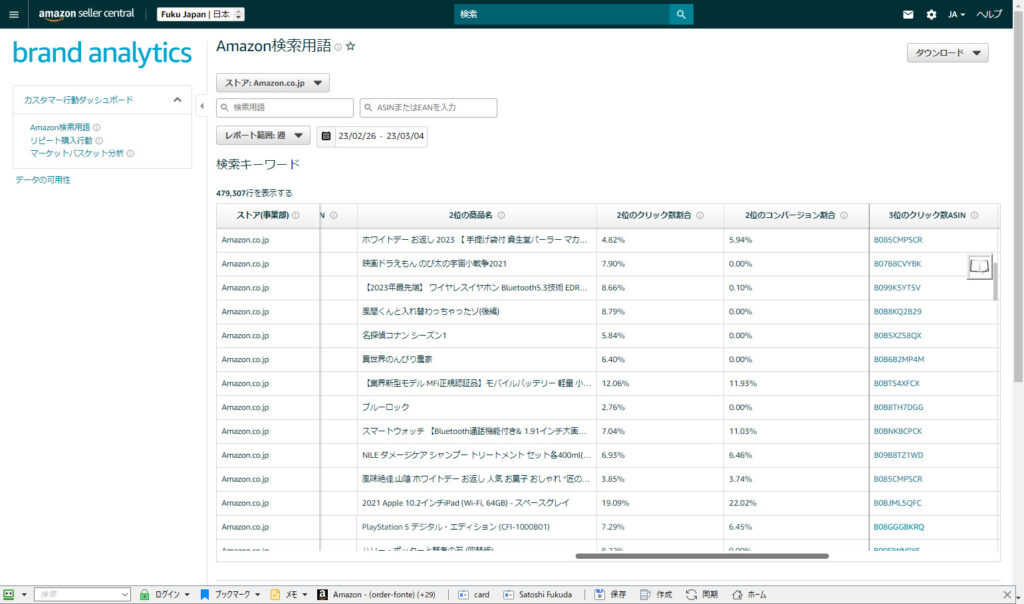1024x604 pixels.
Task: Click info icon in 2位のクリック数割合 header
Action: point(700,215)
